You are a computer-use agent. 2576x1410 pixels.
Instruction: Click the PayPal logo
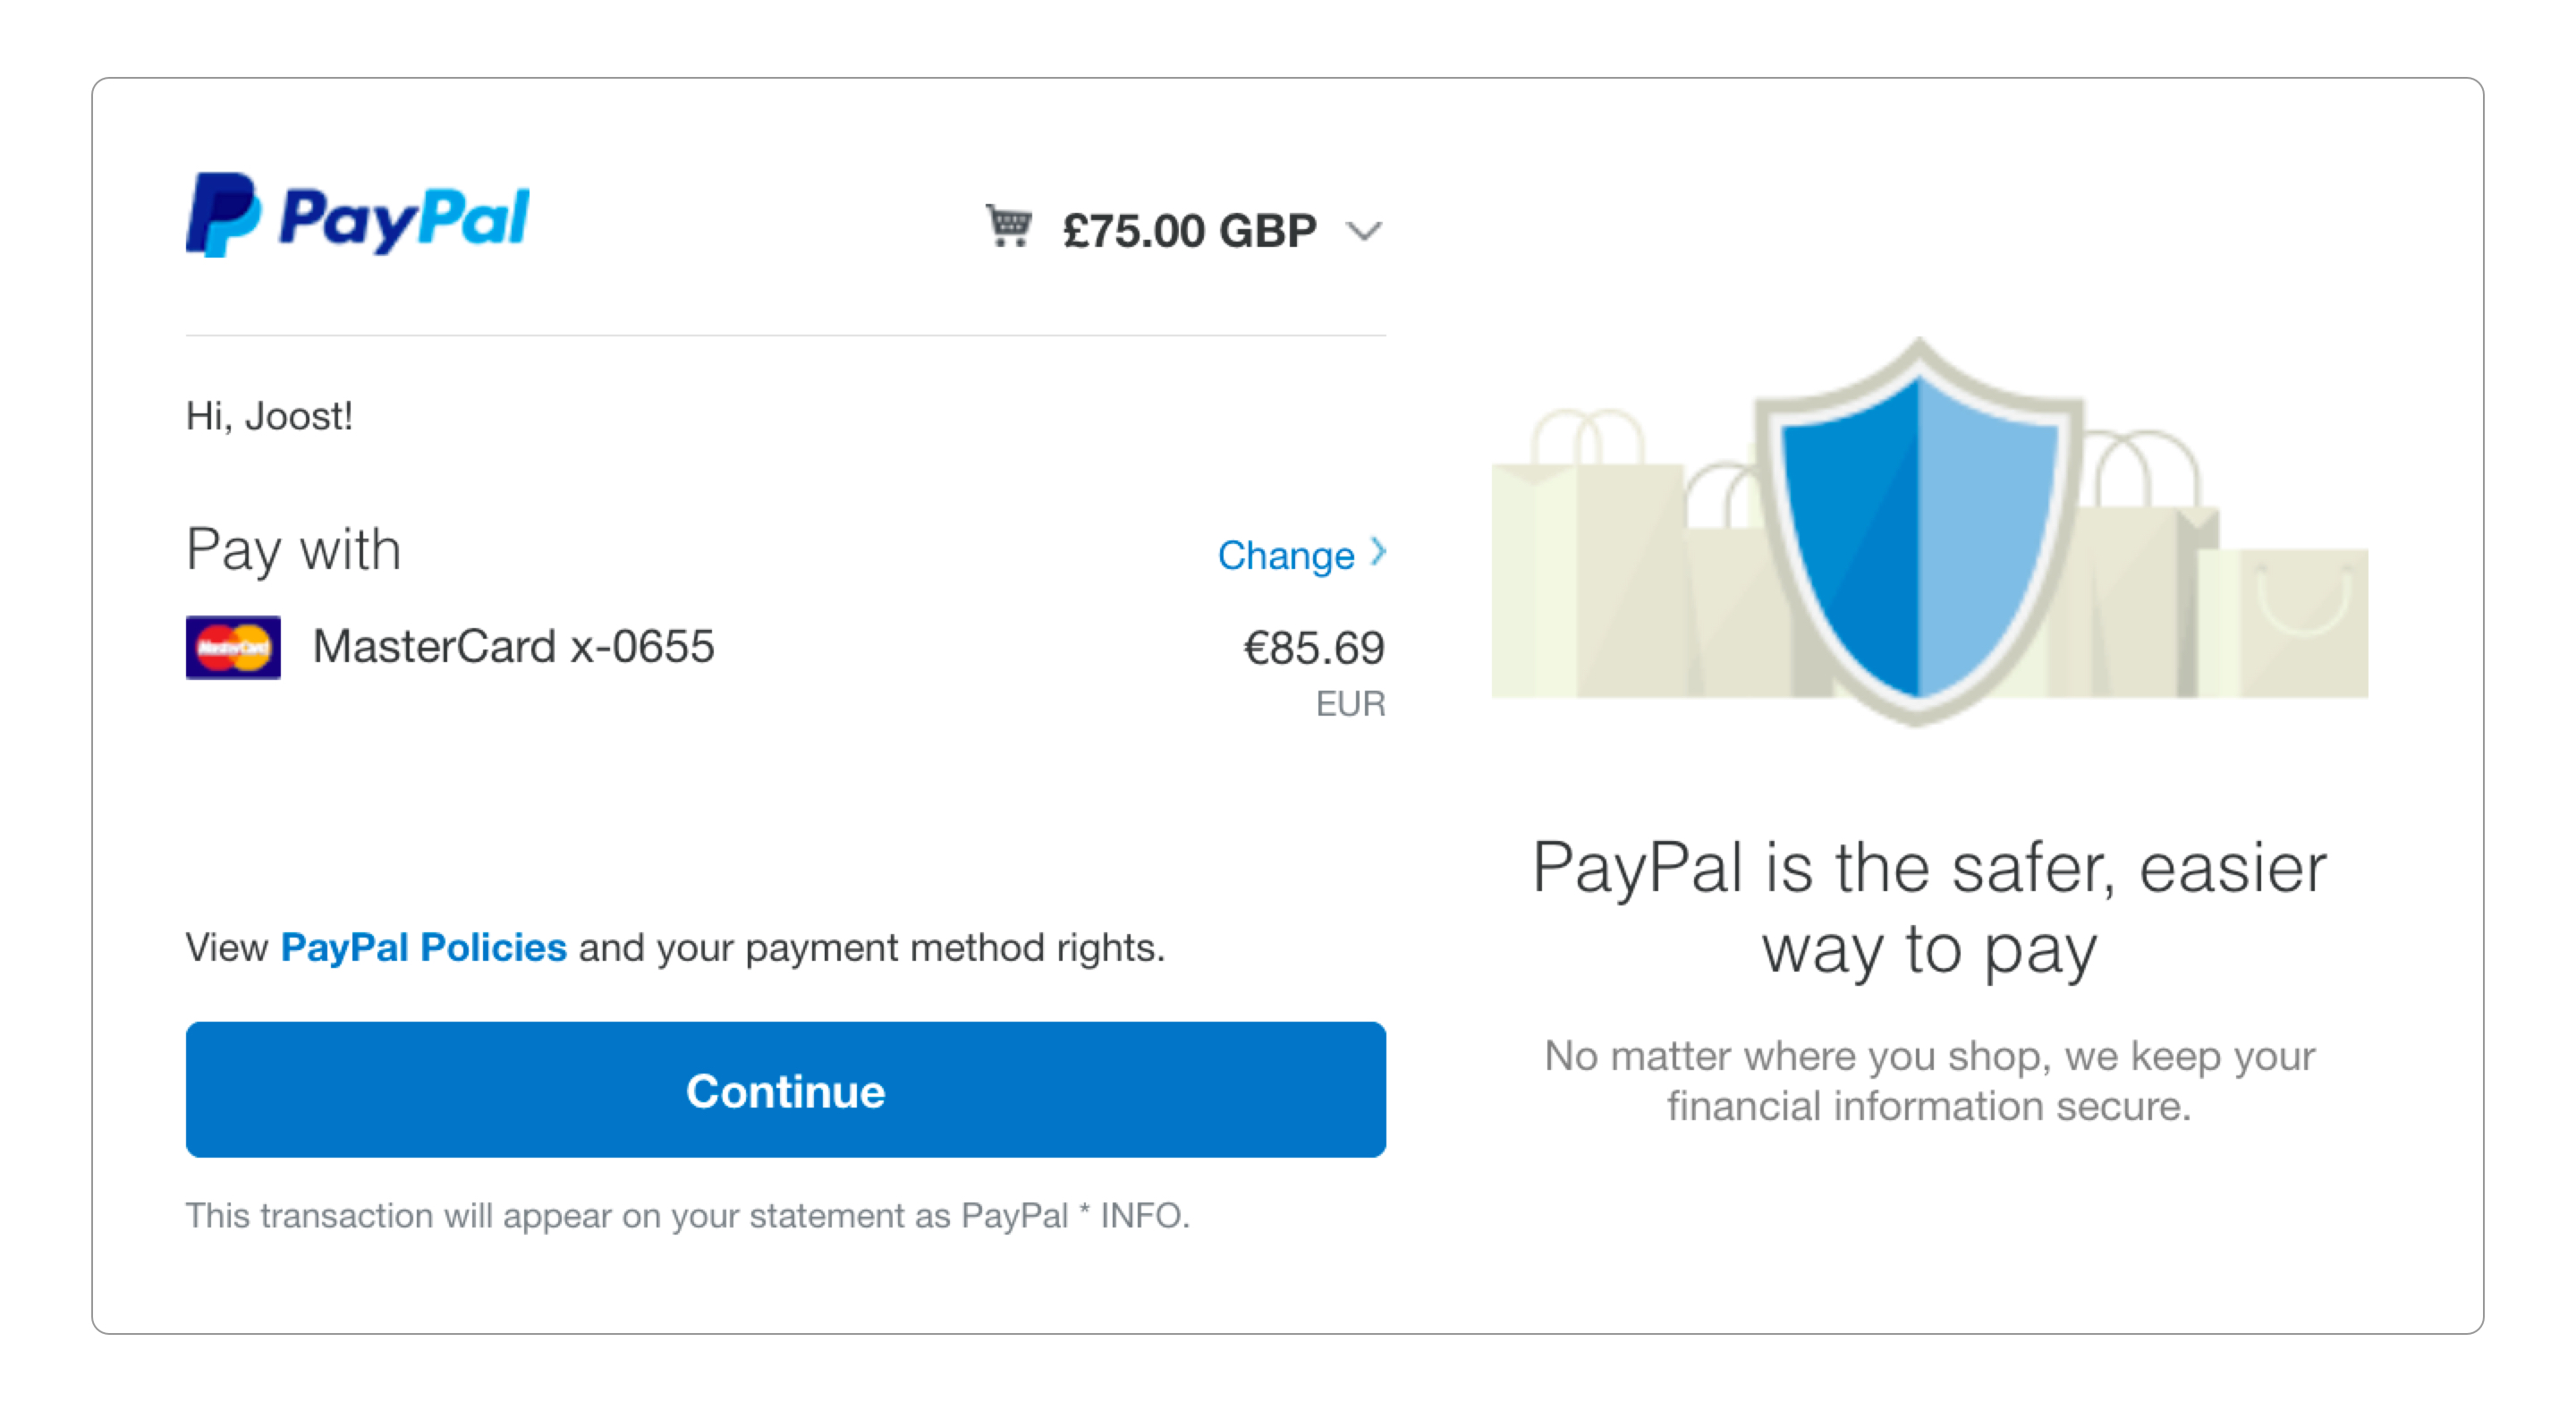[357, 215]
